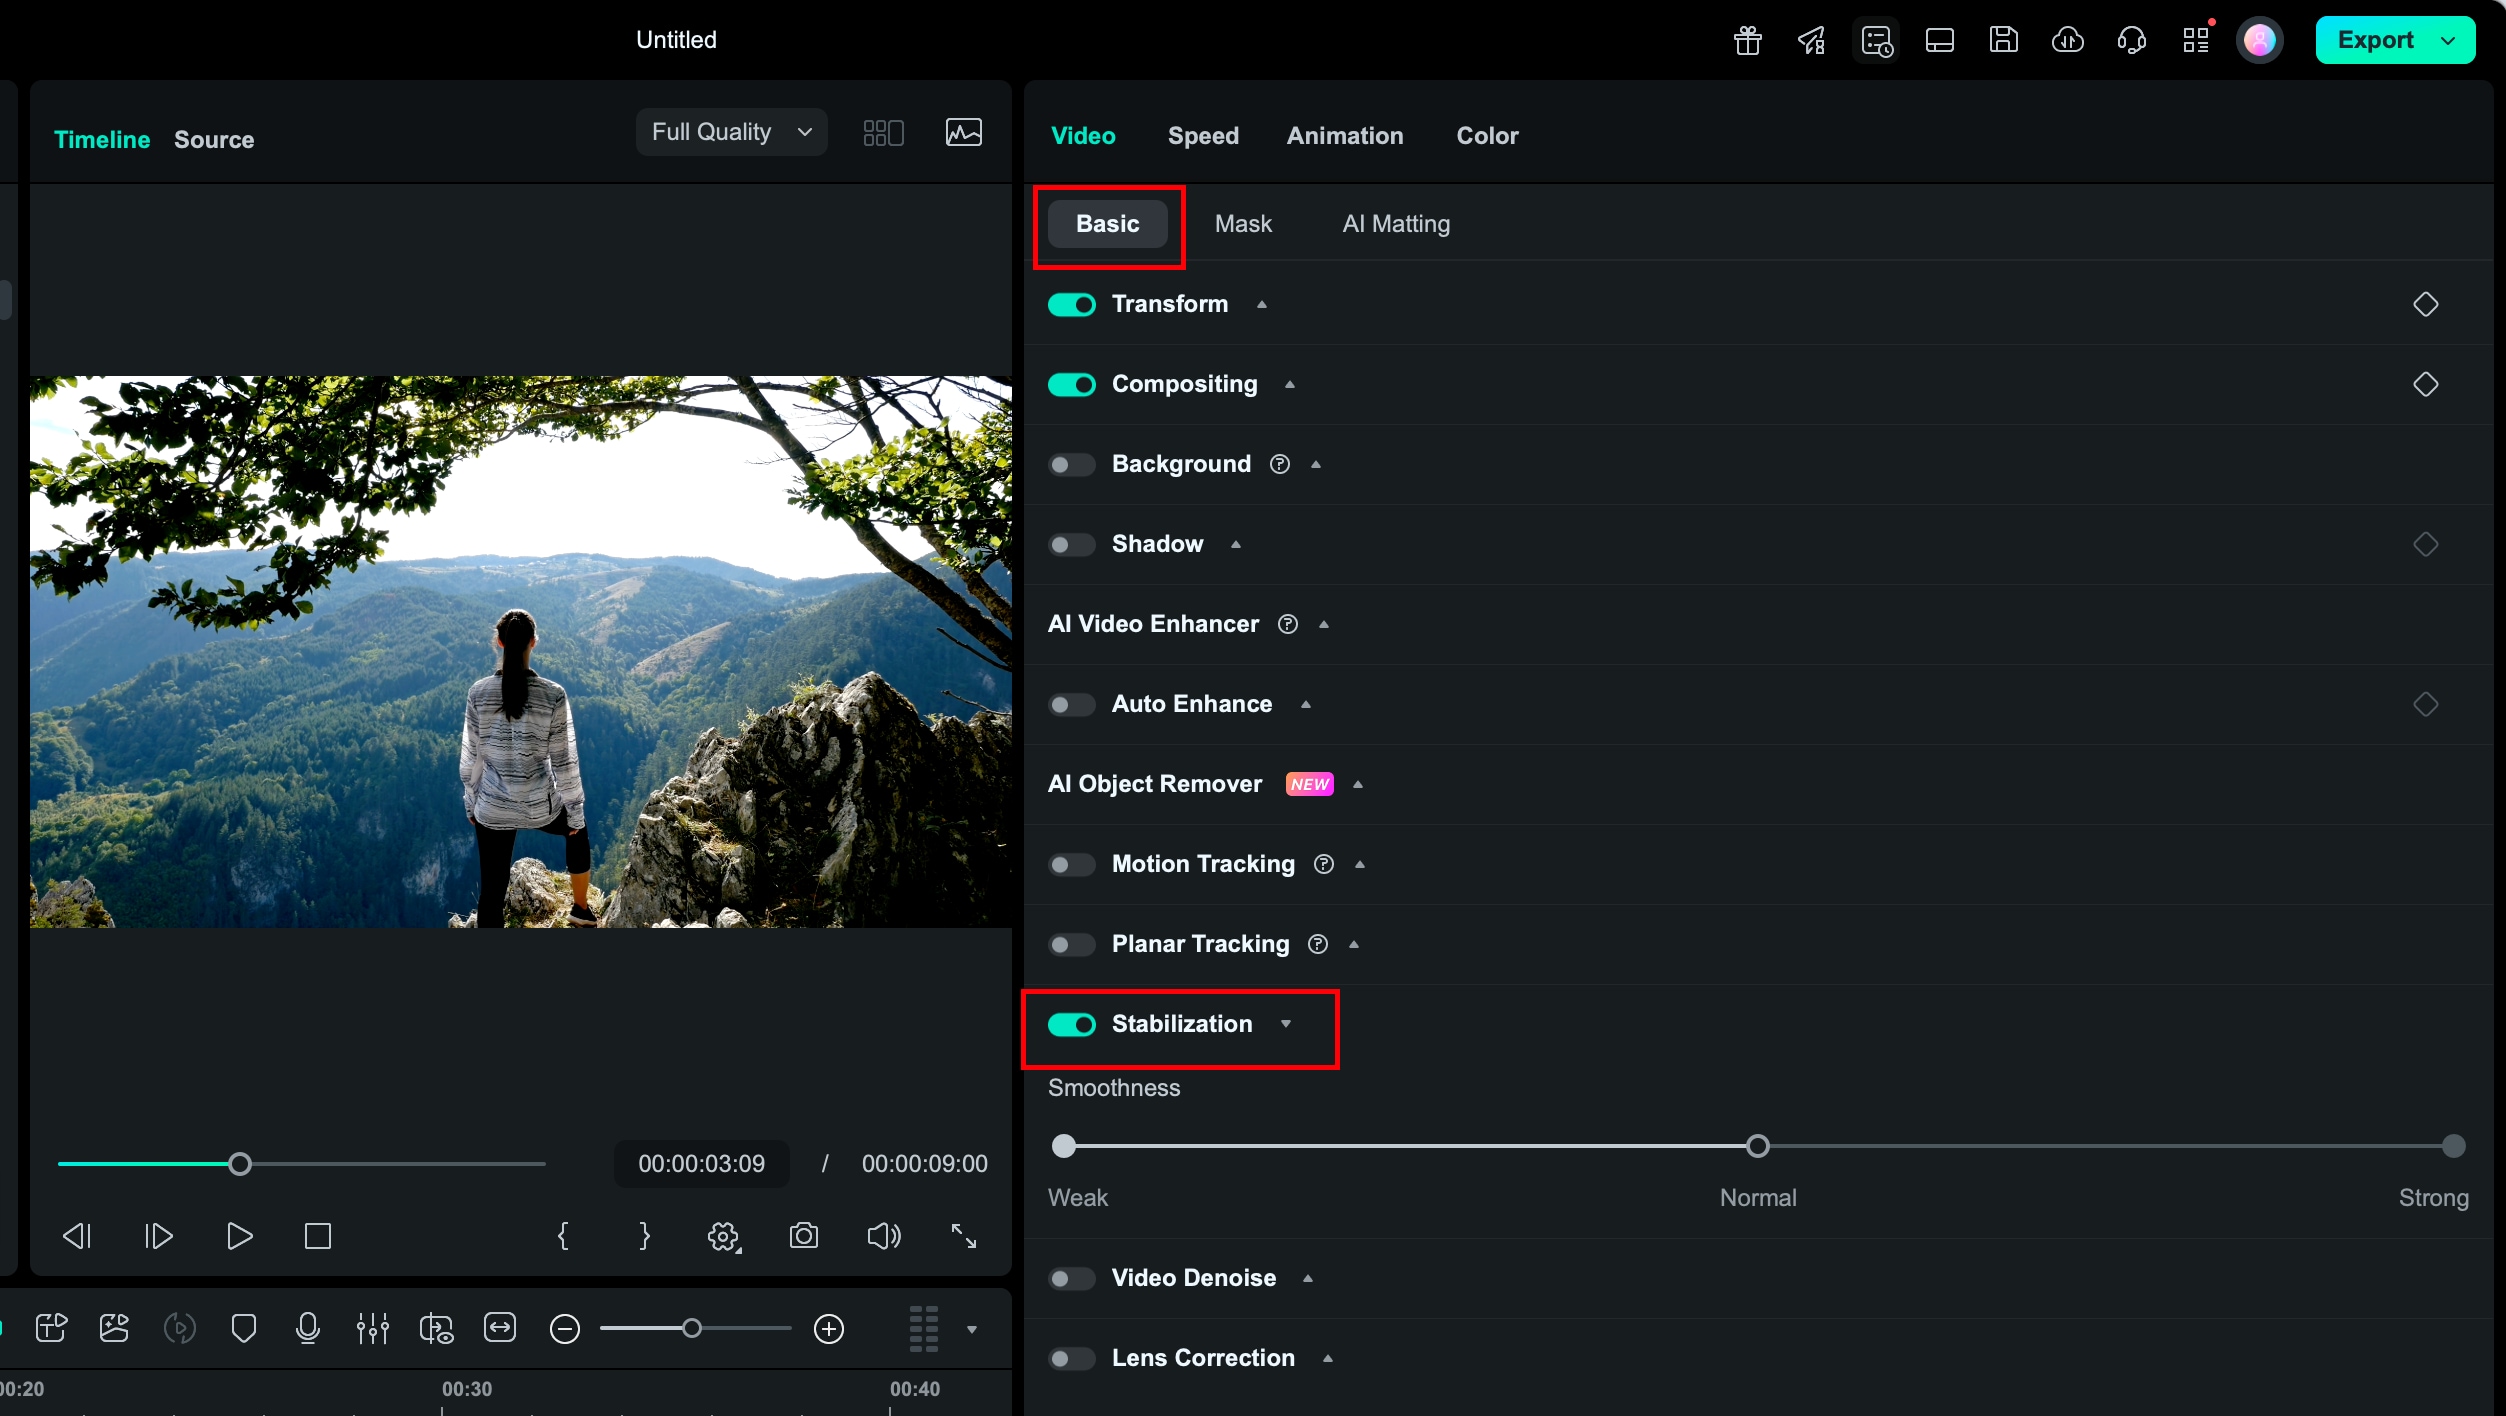
Task: Click the Export button
Action: pos(2375,41)
